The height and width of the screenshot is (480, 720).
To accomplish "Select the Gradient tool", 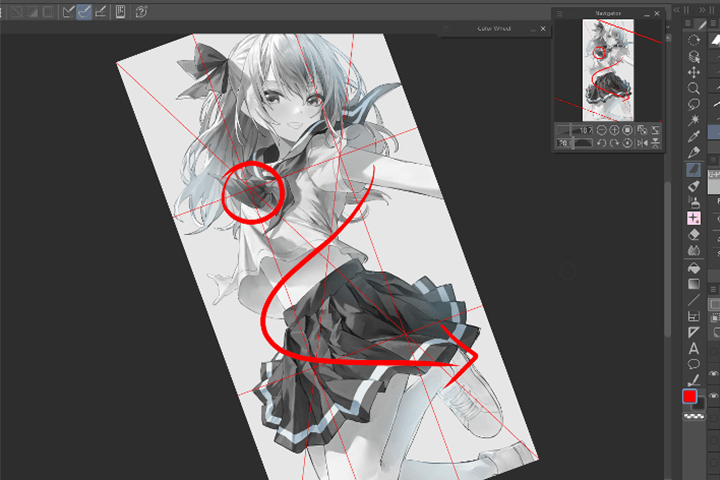I will tap(694, 284).
